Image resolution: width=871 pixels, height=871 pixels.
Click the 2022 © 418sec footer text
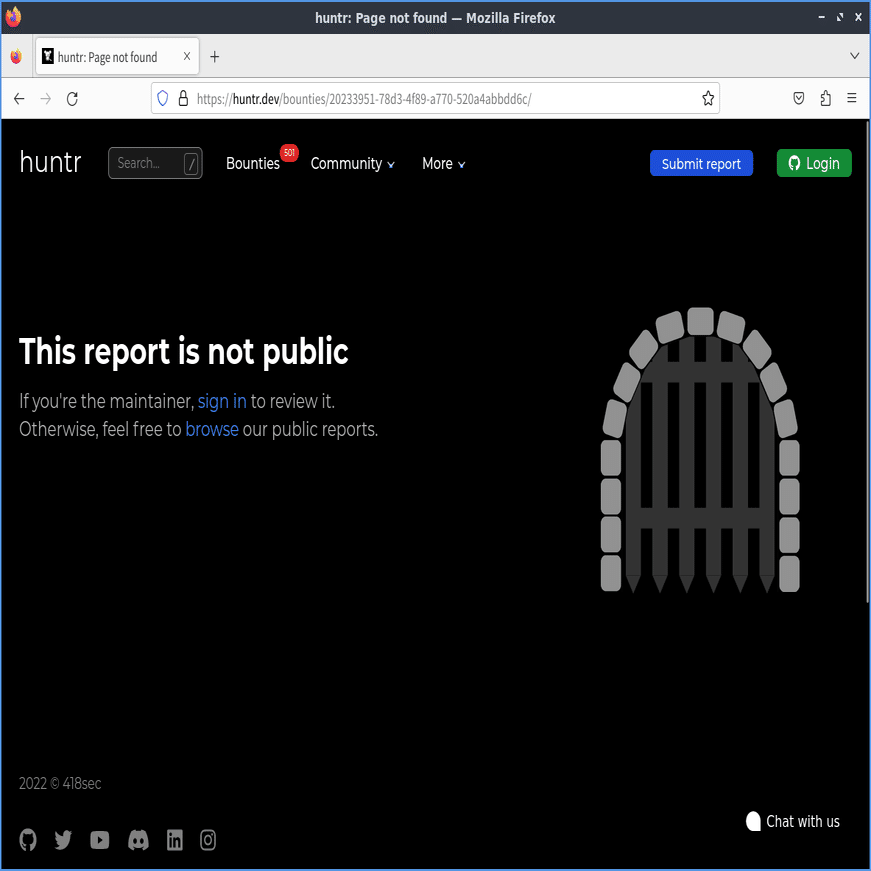coord(60,783)
